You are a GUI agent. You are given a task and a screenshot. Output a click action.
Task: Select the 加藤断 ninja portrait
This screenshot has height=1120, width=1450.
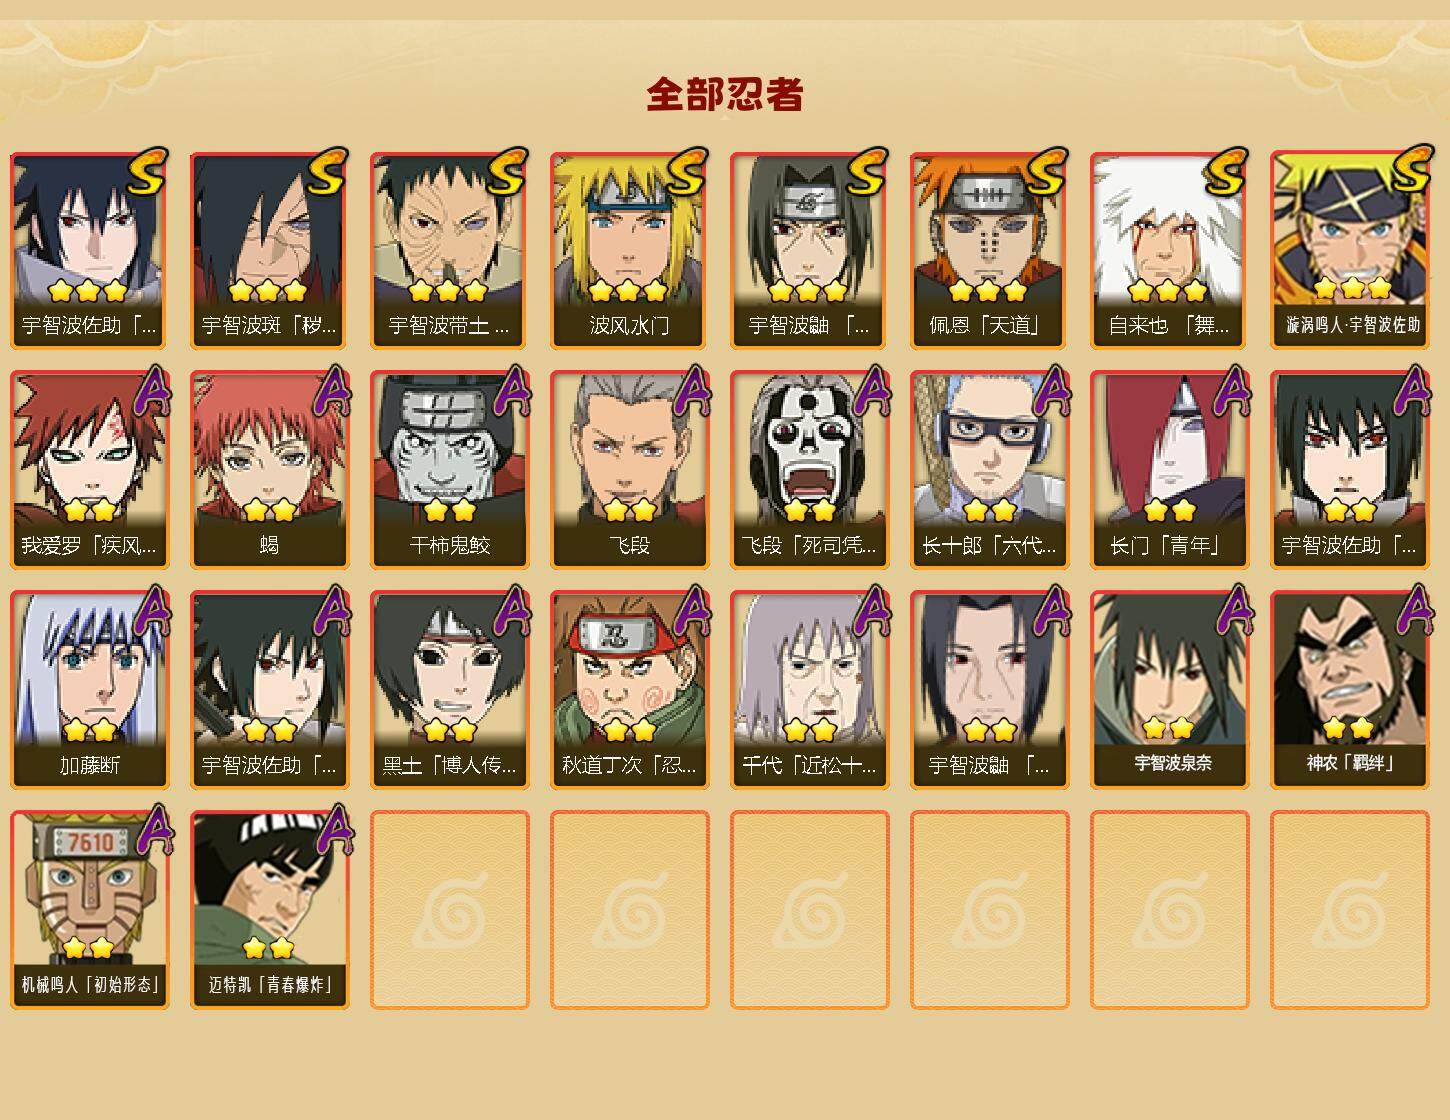click(x=89, y=690)
